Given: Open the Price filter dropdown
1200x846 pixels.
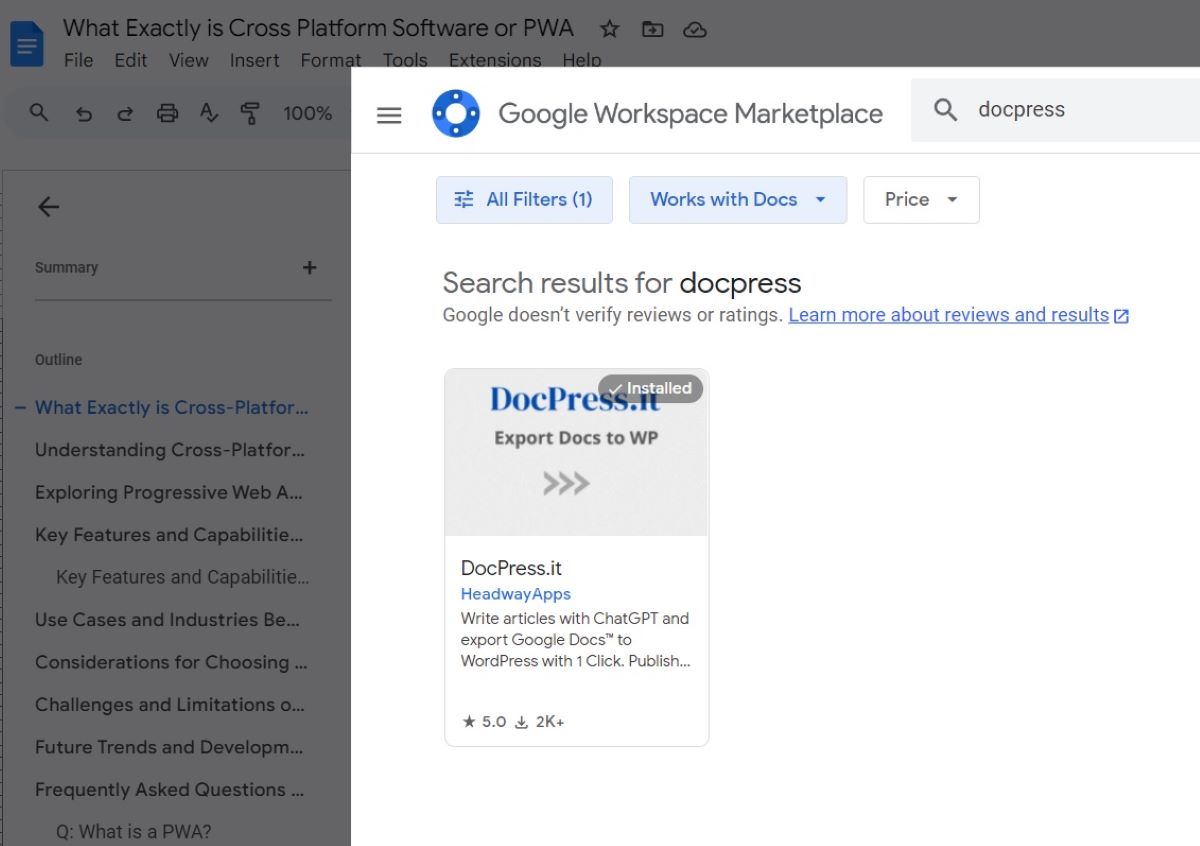Looking at the screenshot, I should [921, 199].
